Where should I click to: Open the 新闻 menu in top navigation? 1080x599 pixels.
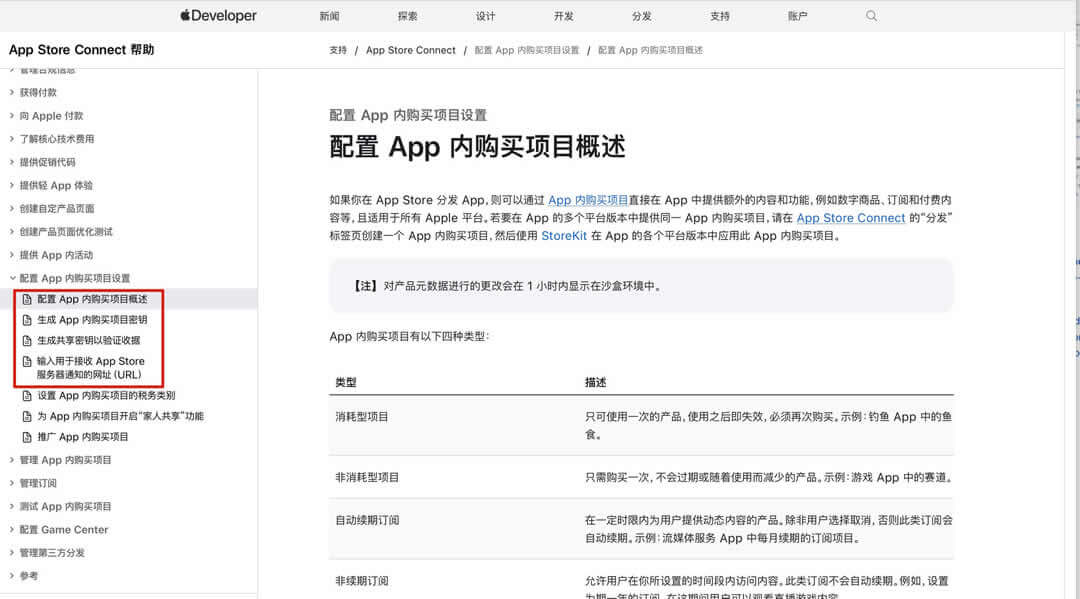tap(329, 16)
